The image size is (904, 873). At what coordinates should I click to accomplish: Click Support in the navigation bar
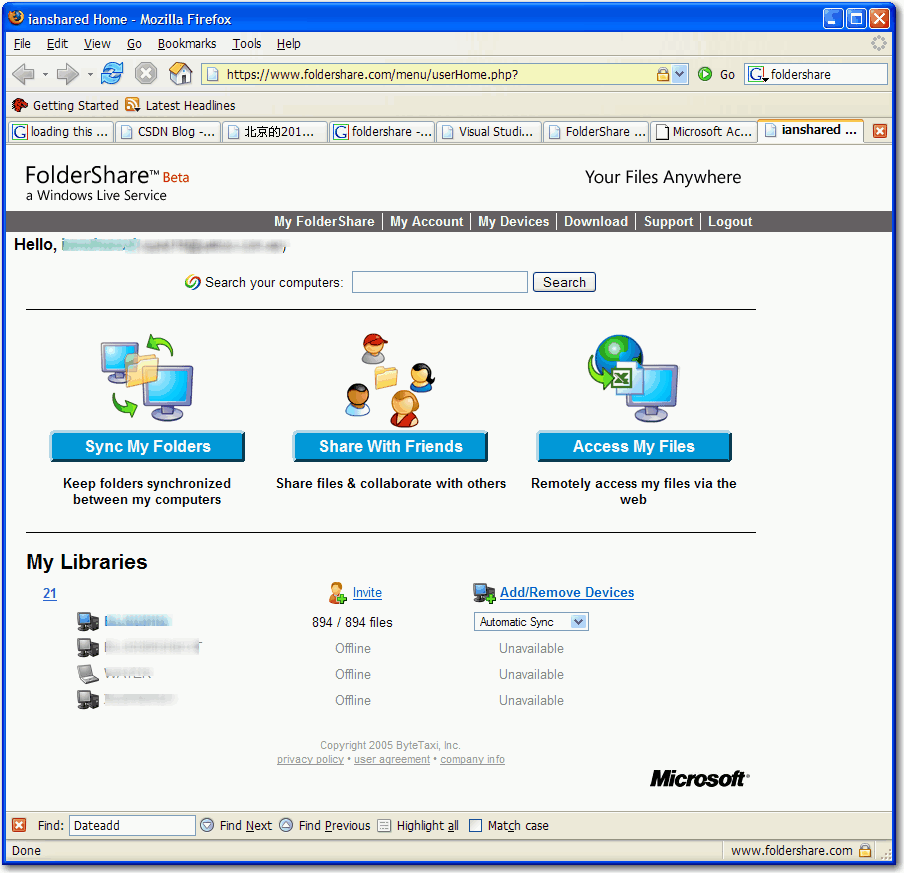point(668,221)
